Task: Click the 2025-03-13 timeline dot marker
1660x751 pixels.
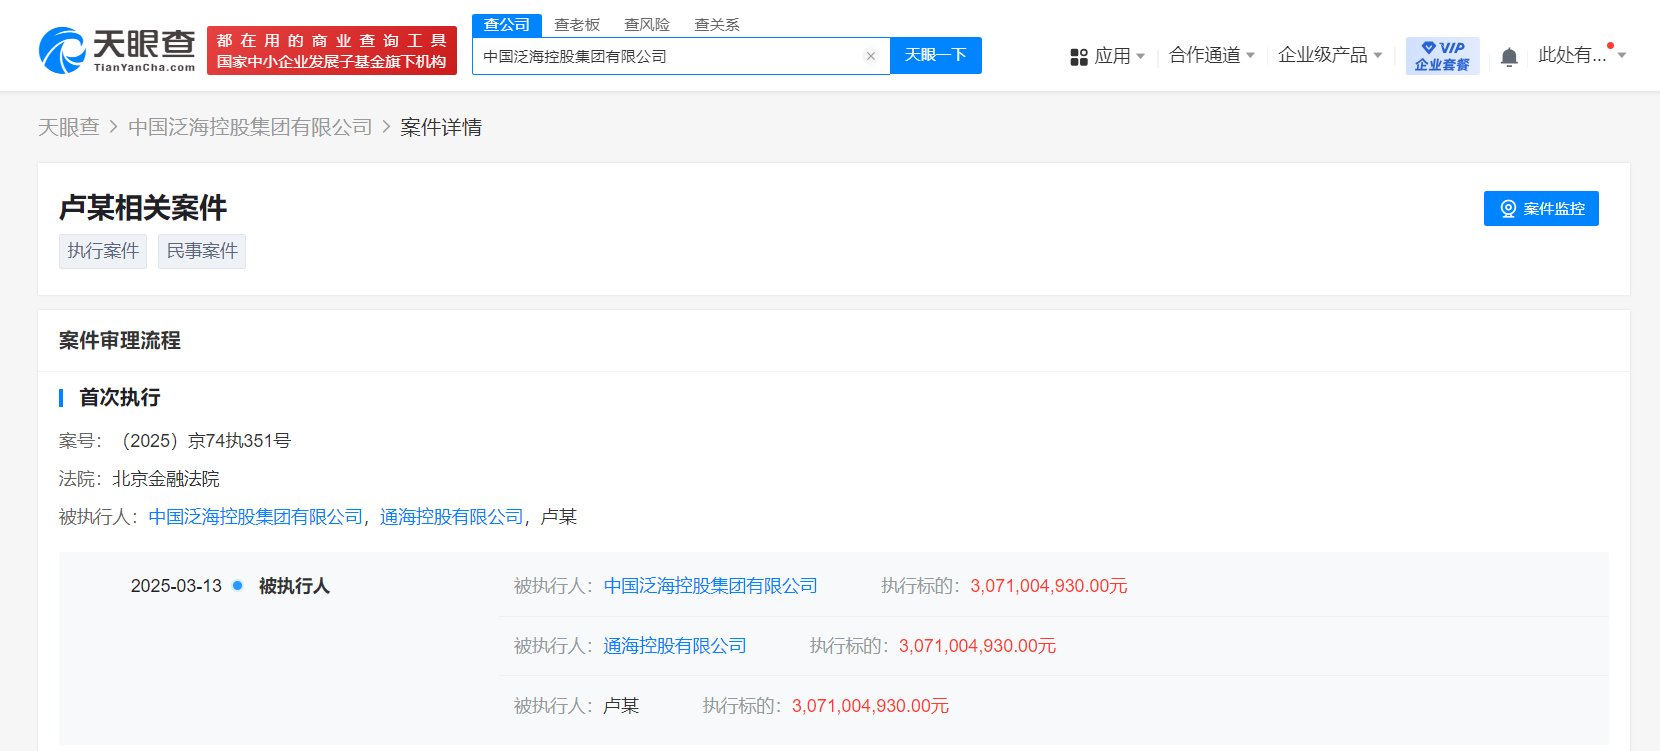Action: tap(238, 586)
